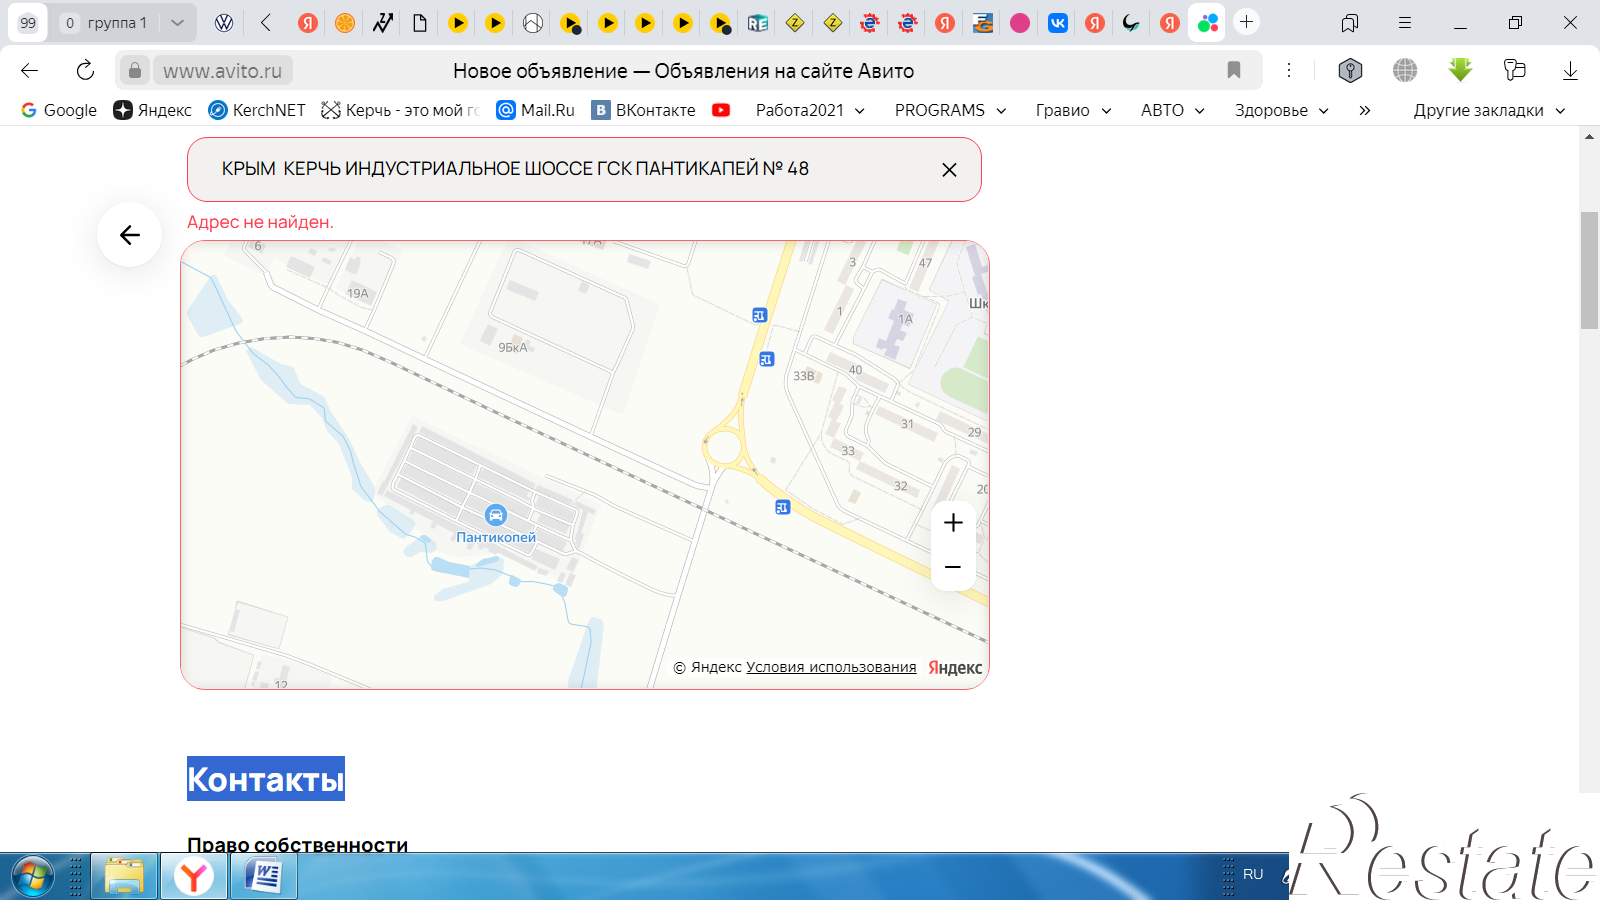Open the YouTube bookmark icon
Image resolution: width=1600 pixels, height=900 pixels.
pos(721,110)
